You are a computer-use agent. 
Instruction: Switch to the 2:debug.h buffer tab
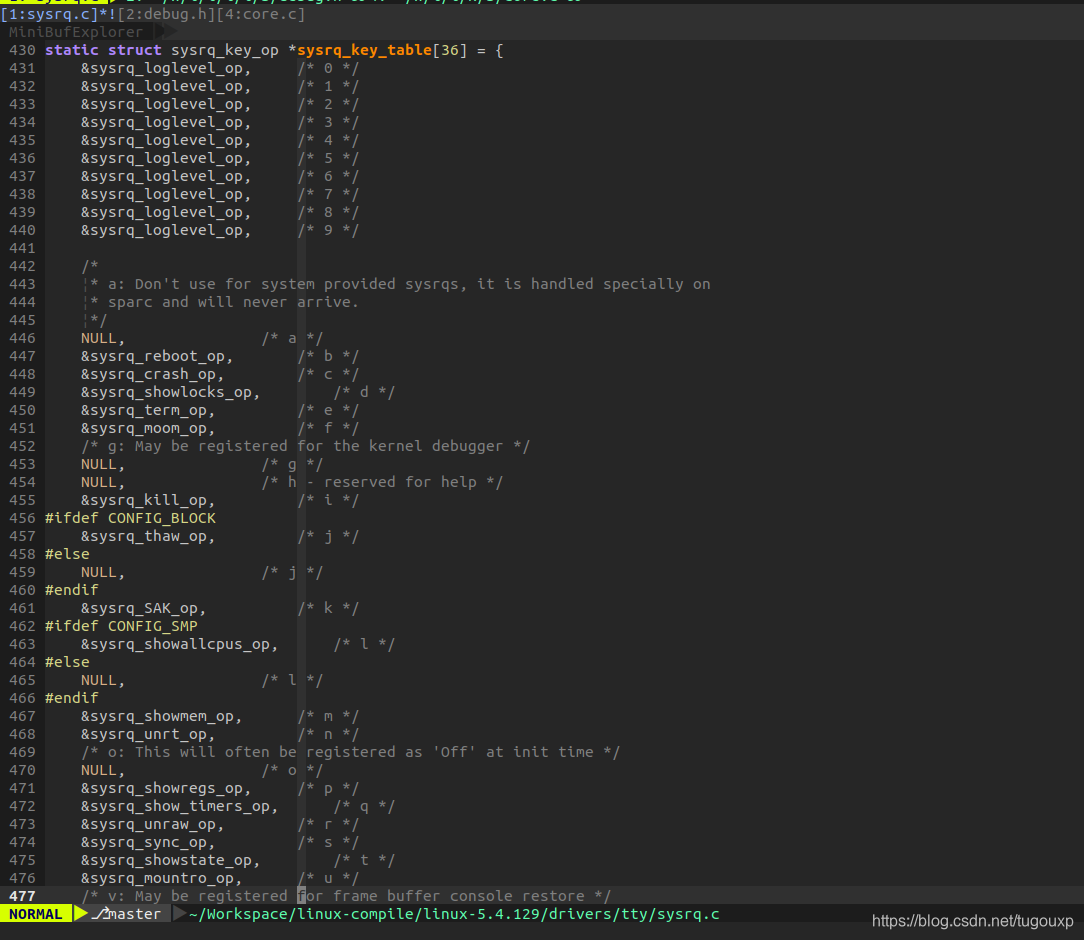click(x=167, y=14)
